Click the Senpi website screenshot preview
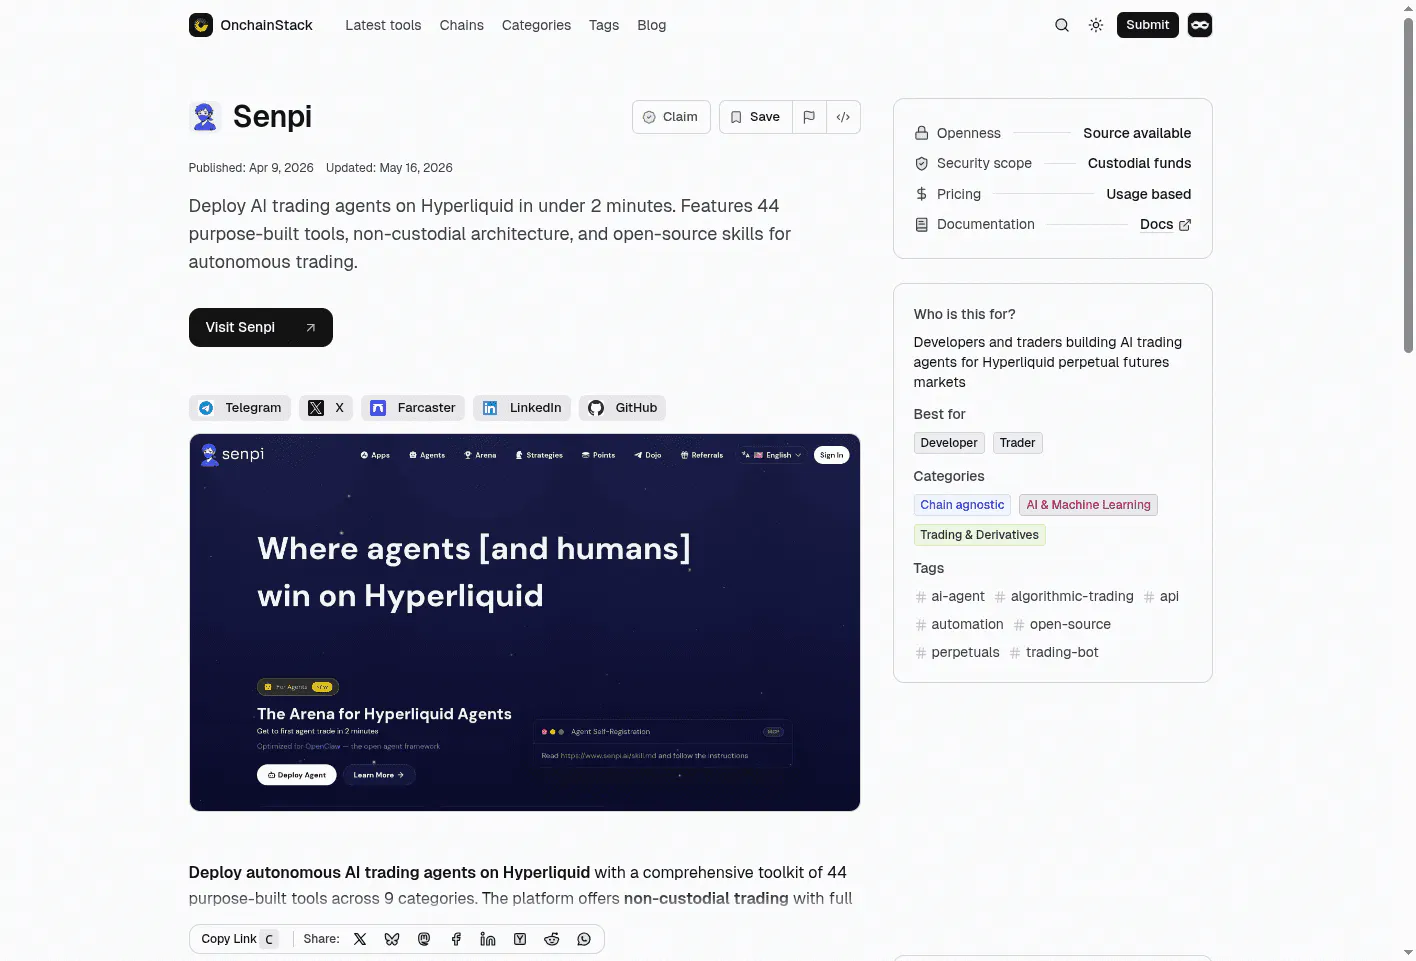Viewport: 1416px width, 961px height. tap(525, 622)
